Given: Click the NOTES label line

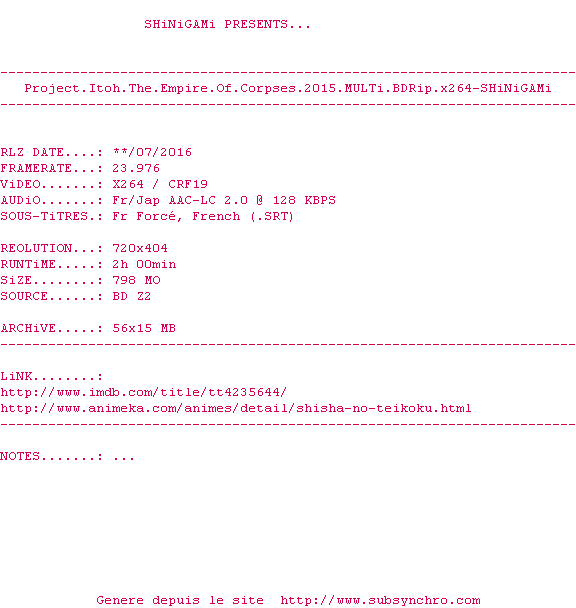Looking at the screenshot, I should click(67, 456).
